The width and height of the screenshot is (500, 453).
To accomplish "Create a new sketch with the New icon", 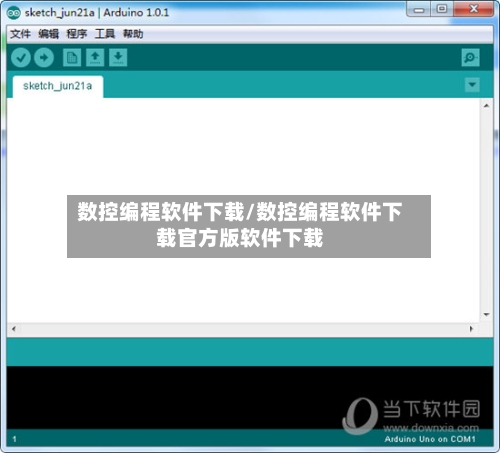I will (72, 58).
